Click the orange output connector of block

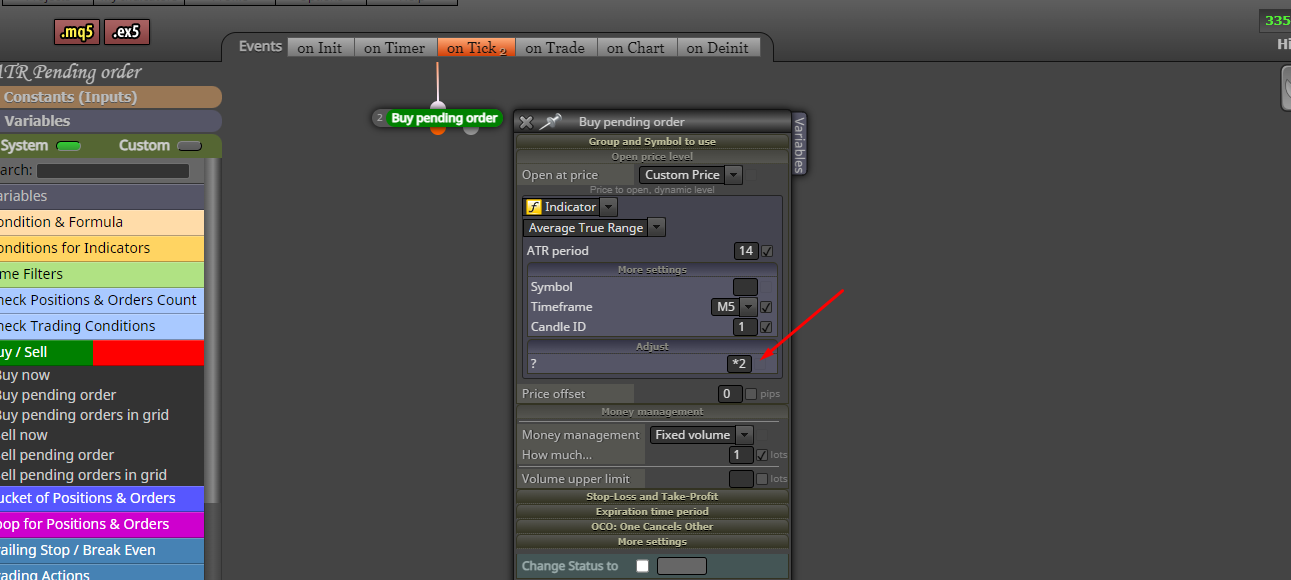tap(438, 129)
